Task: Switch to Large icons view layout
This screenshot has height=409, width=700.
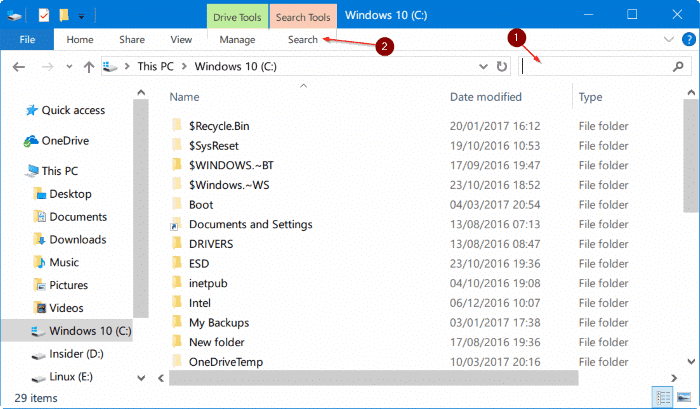Action: point(684,397)
